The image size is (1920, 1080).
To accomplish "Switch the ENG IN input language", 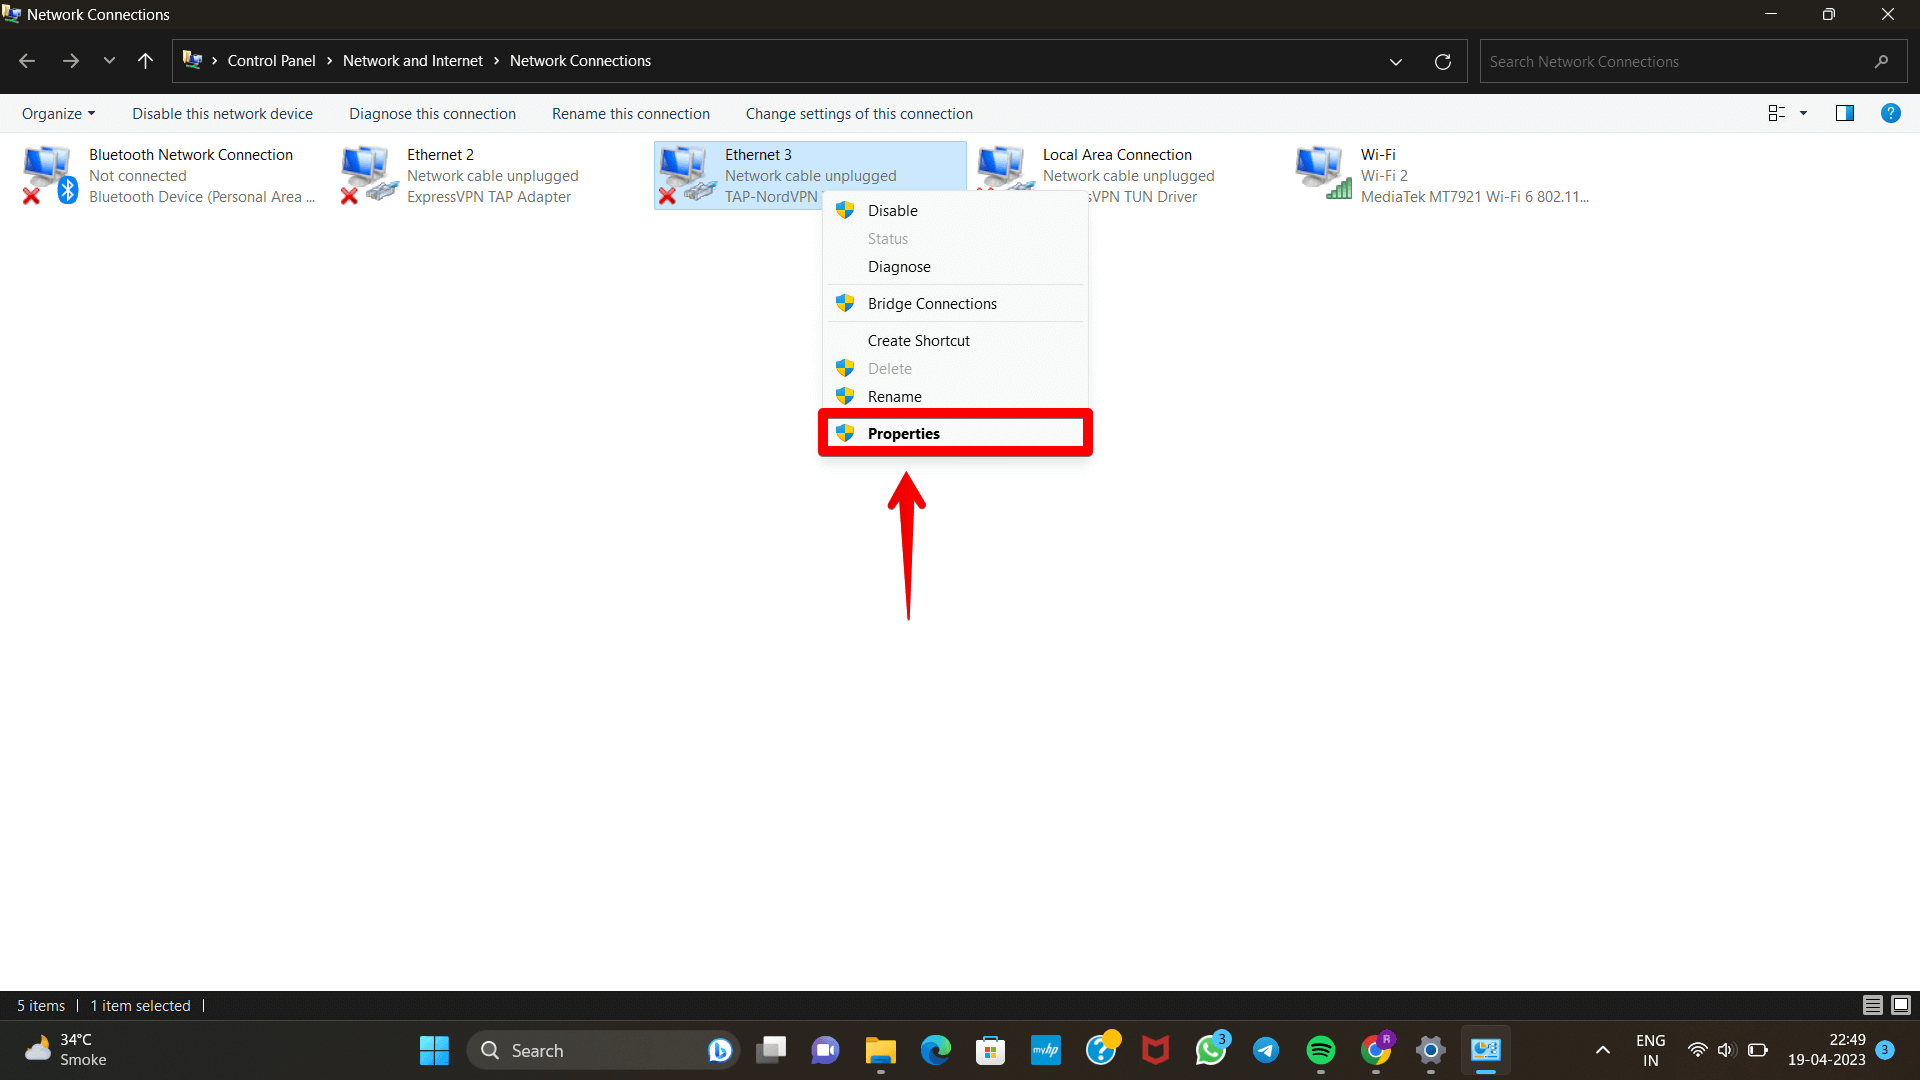I will click(1650, 1050).
